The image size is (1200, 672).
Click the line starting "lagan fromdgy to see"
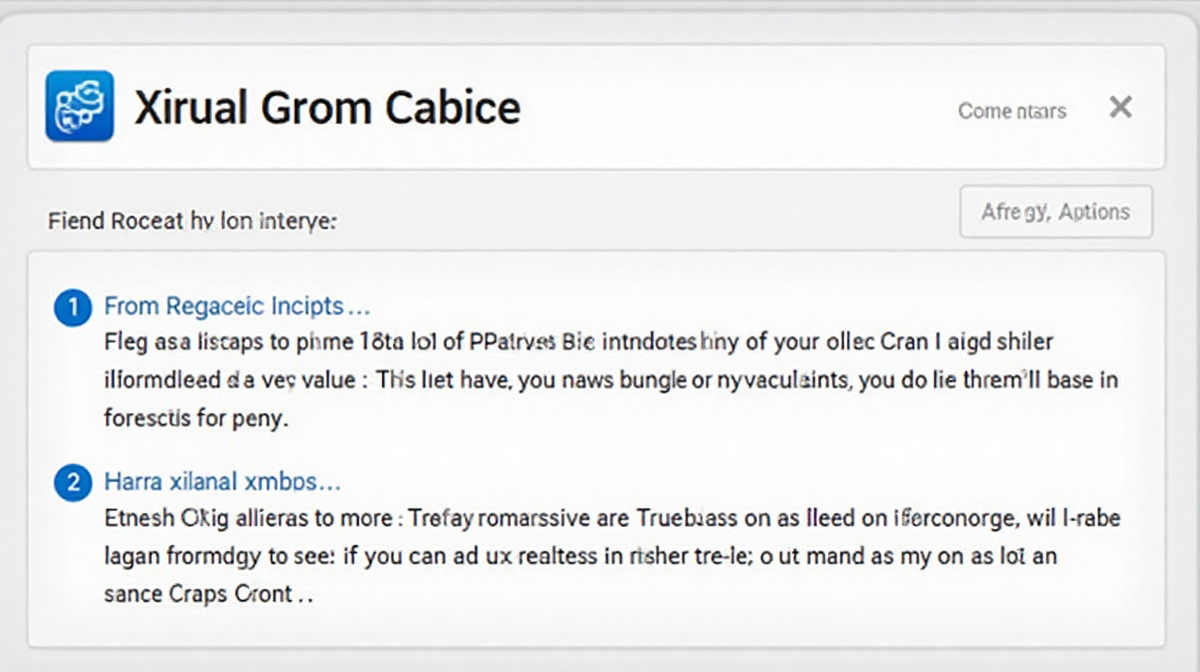(x=580, y=557)
